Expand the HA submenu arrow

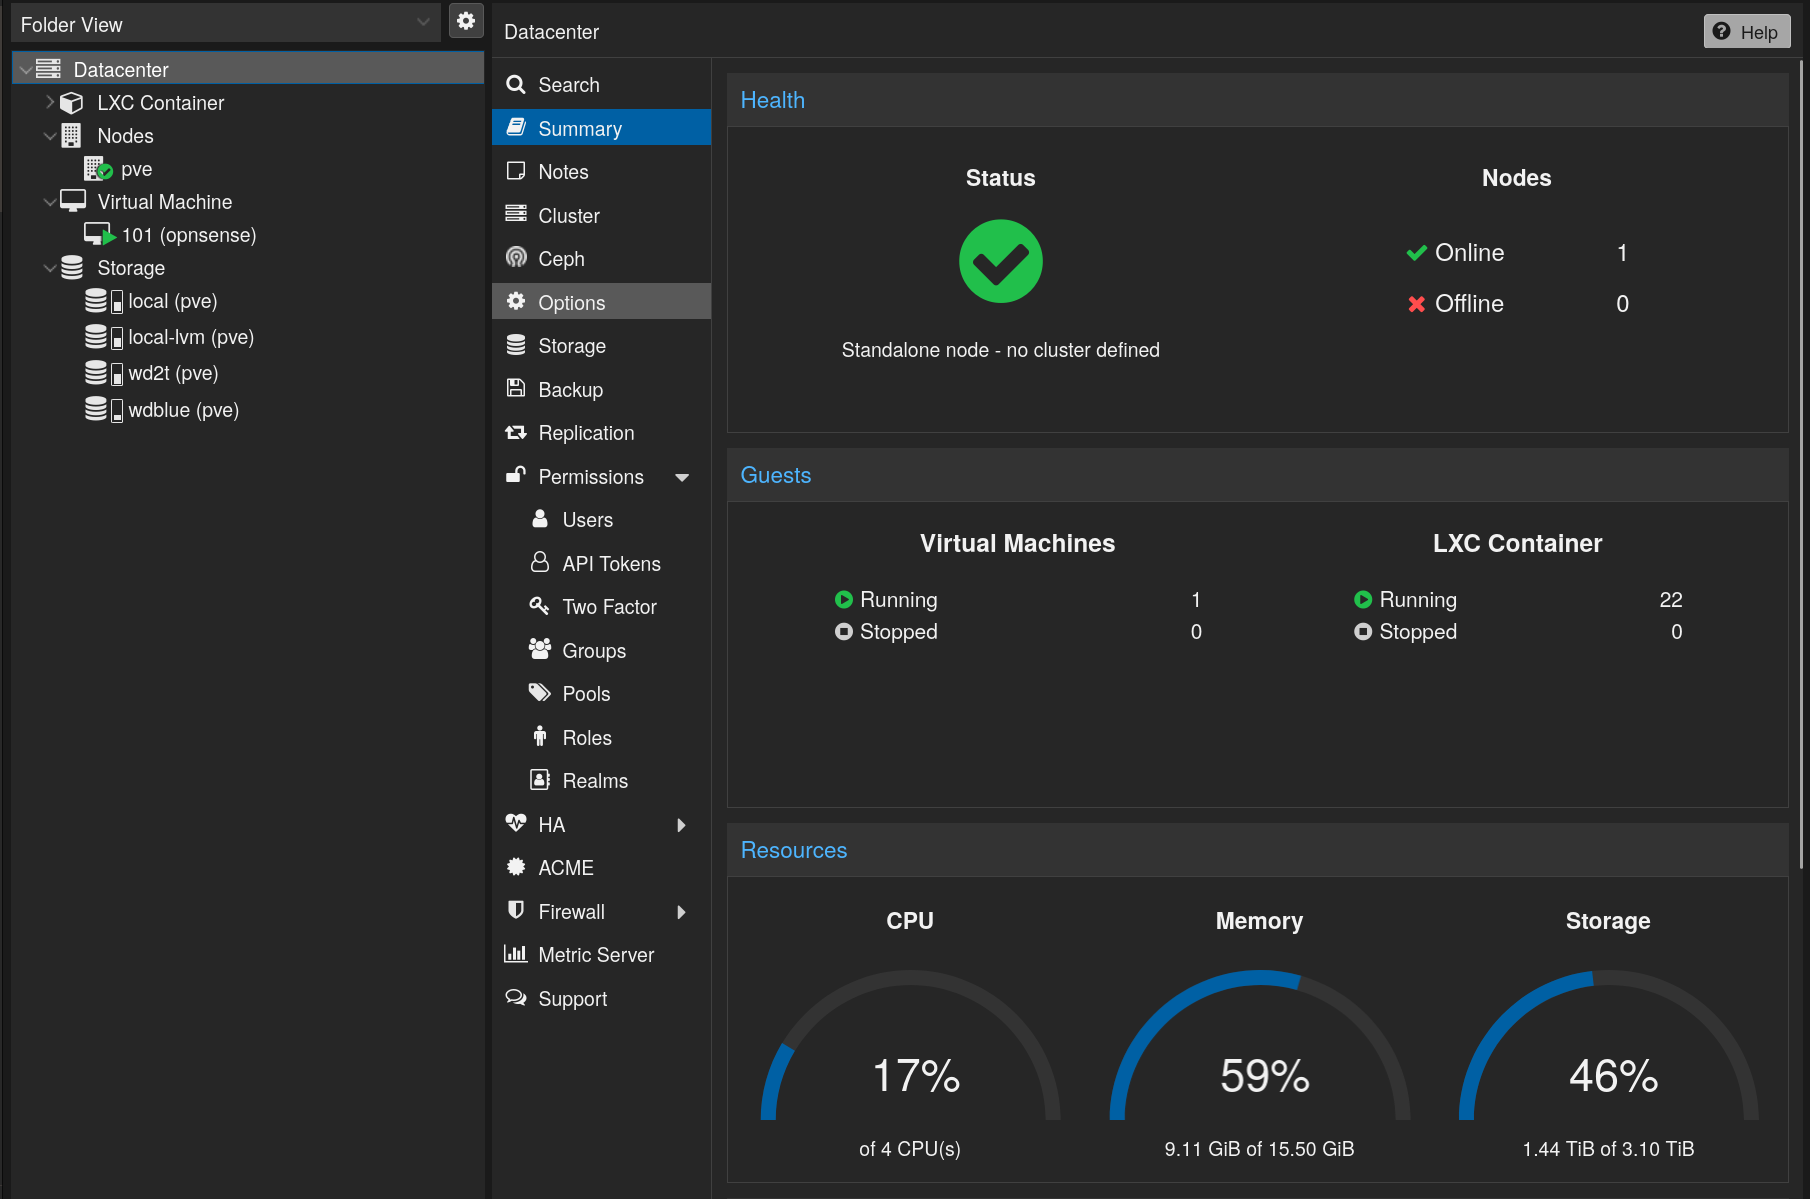tap(682, 825)
